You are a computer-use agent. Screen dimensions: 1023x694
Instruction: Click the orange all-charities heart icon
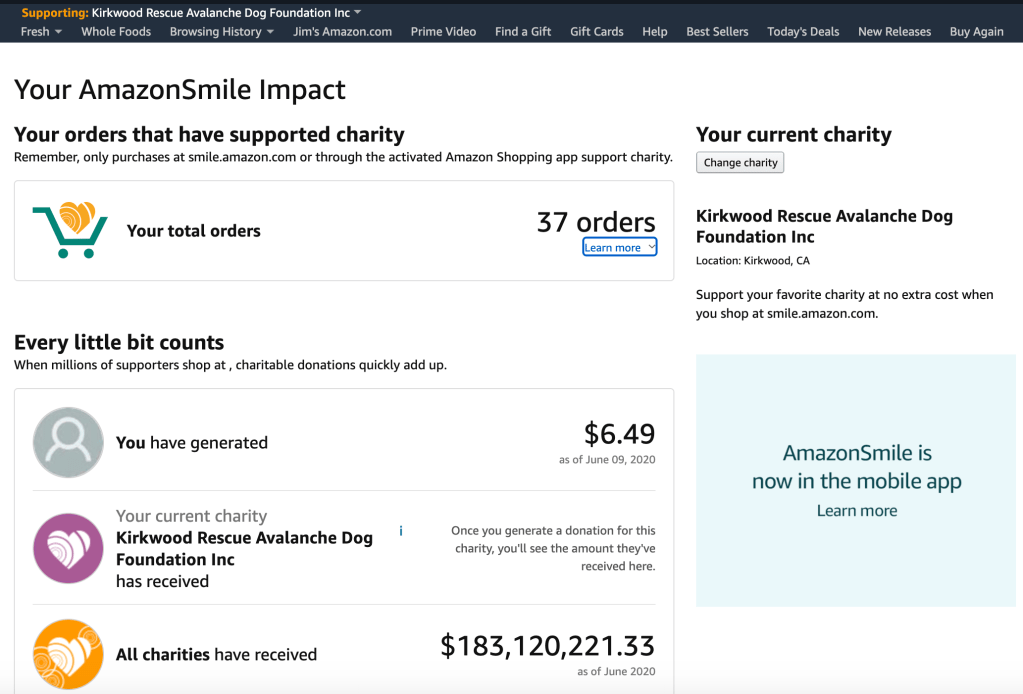click(x=68, y=654)
